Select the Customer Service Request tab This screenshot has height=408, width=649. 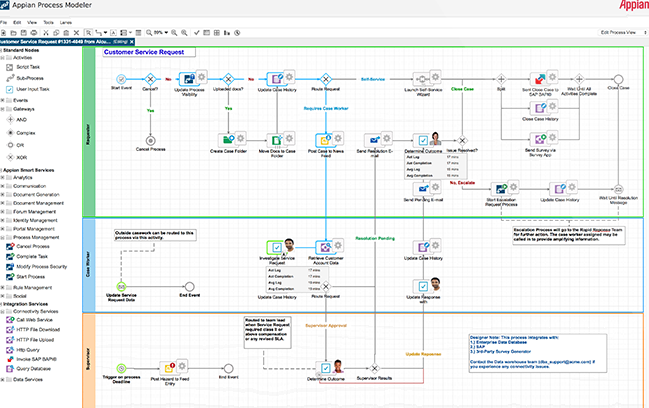[x=60, y=40]
